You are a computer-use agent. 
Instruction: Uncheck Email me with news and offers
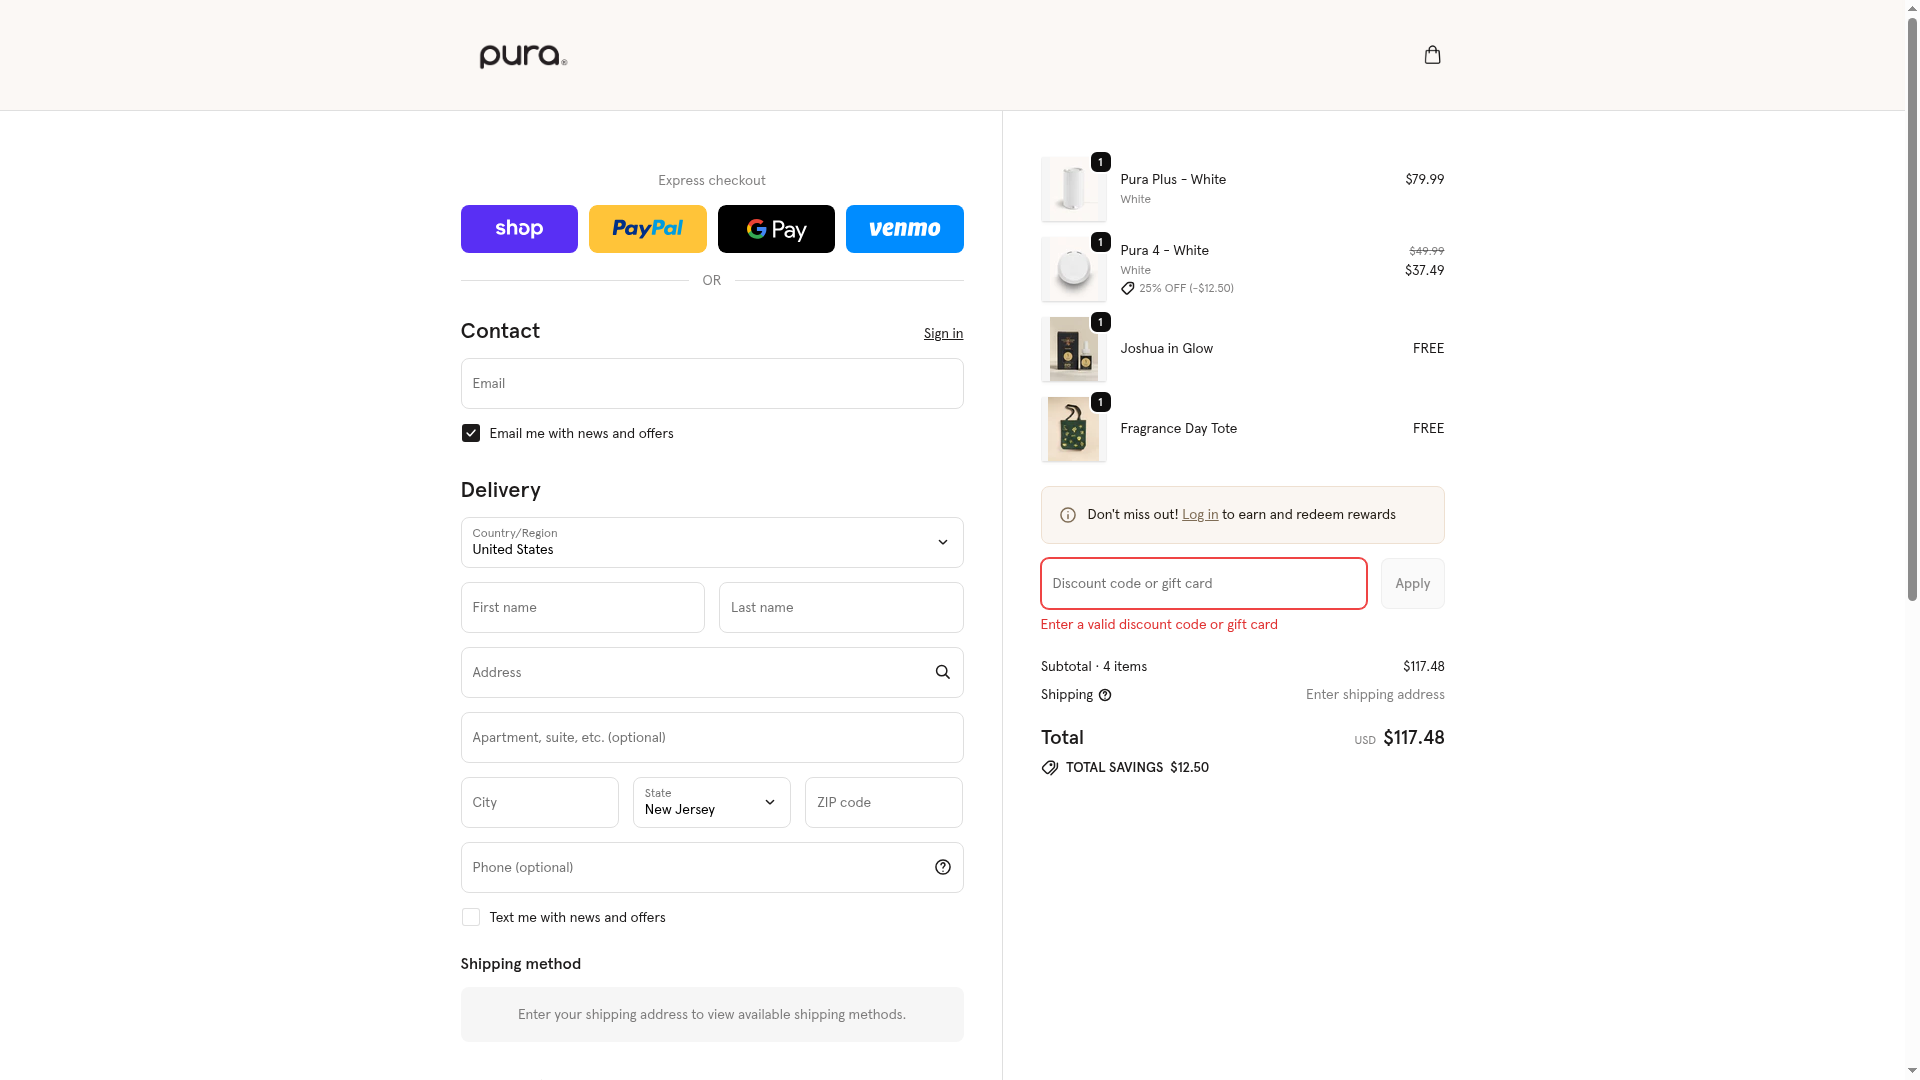[471, 433]
